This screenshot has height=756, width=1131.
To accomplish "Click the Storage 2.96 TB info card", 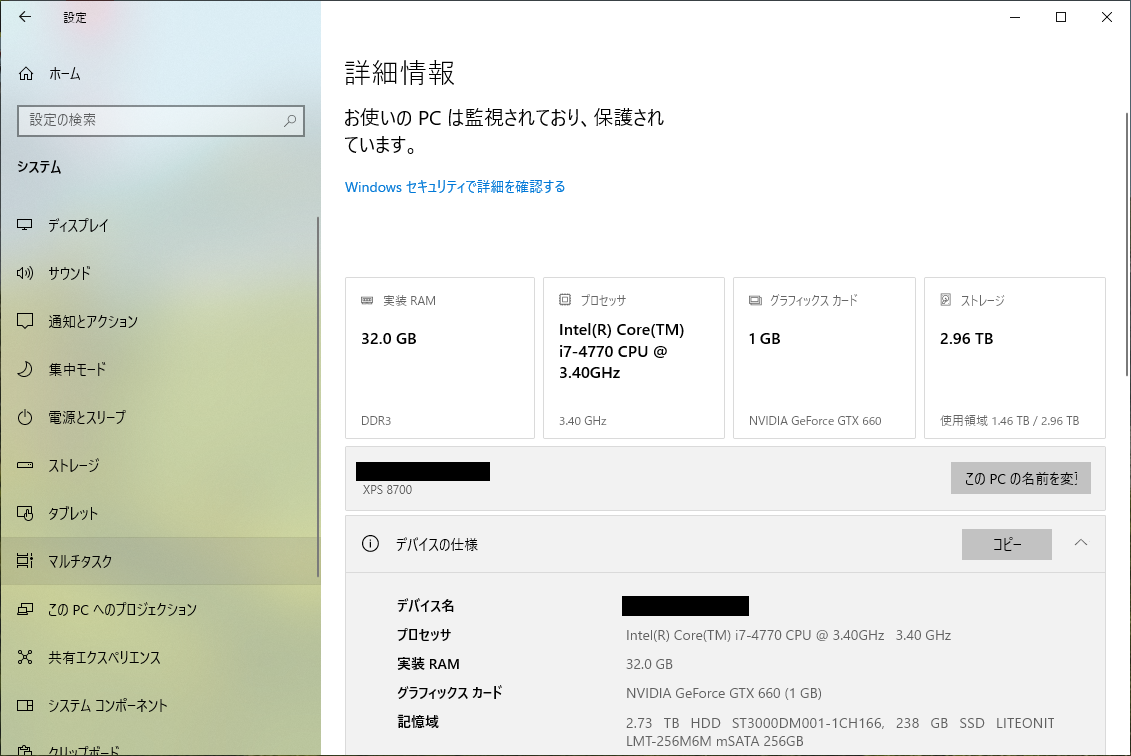I will (1014, 358).
